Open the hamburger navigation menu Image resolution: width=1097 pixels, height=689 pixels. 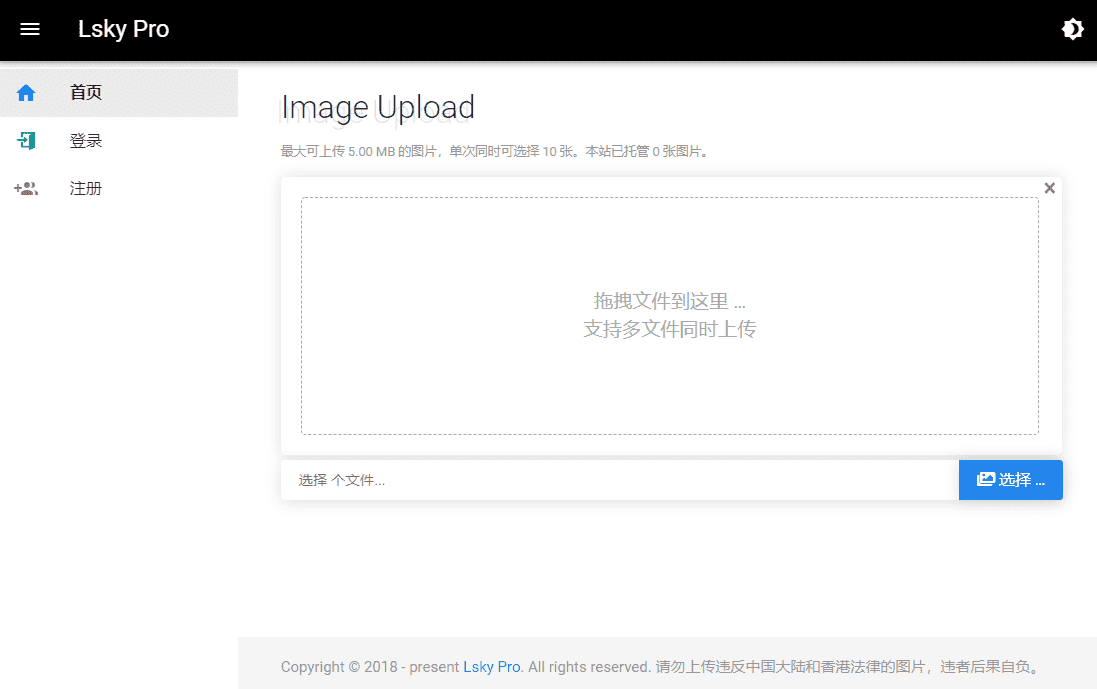click(x=30, y=30)
